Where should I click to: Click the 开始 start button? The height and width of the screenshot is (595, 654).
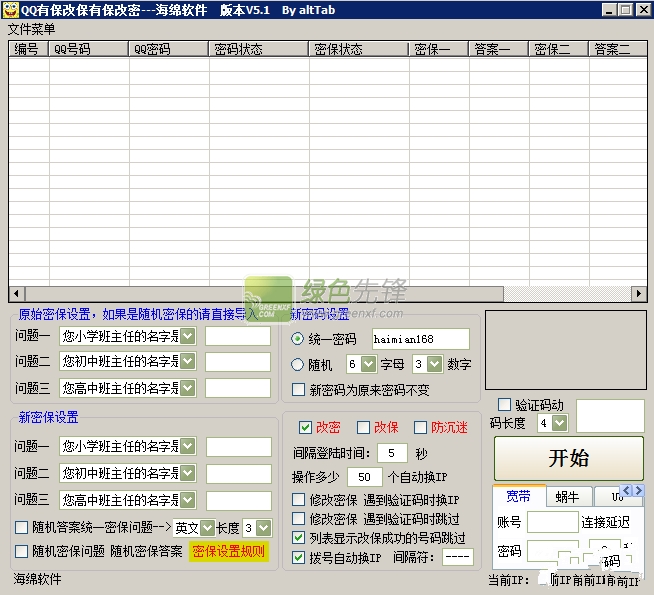(569, 458)
